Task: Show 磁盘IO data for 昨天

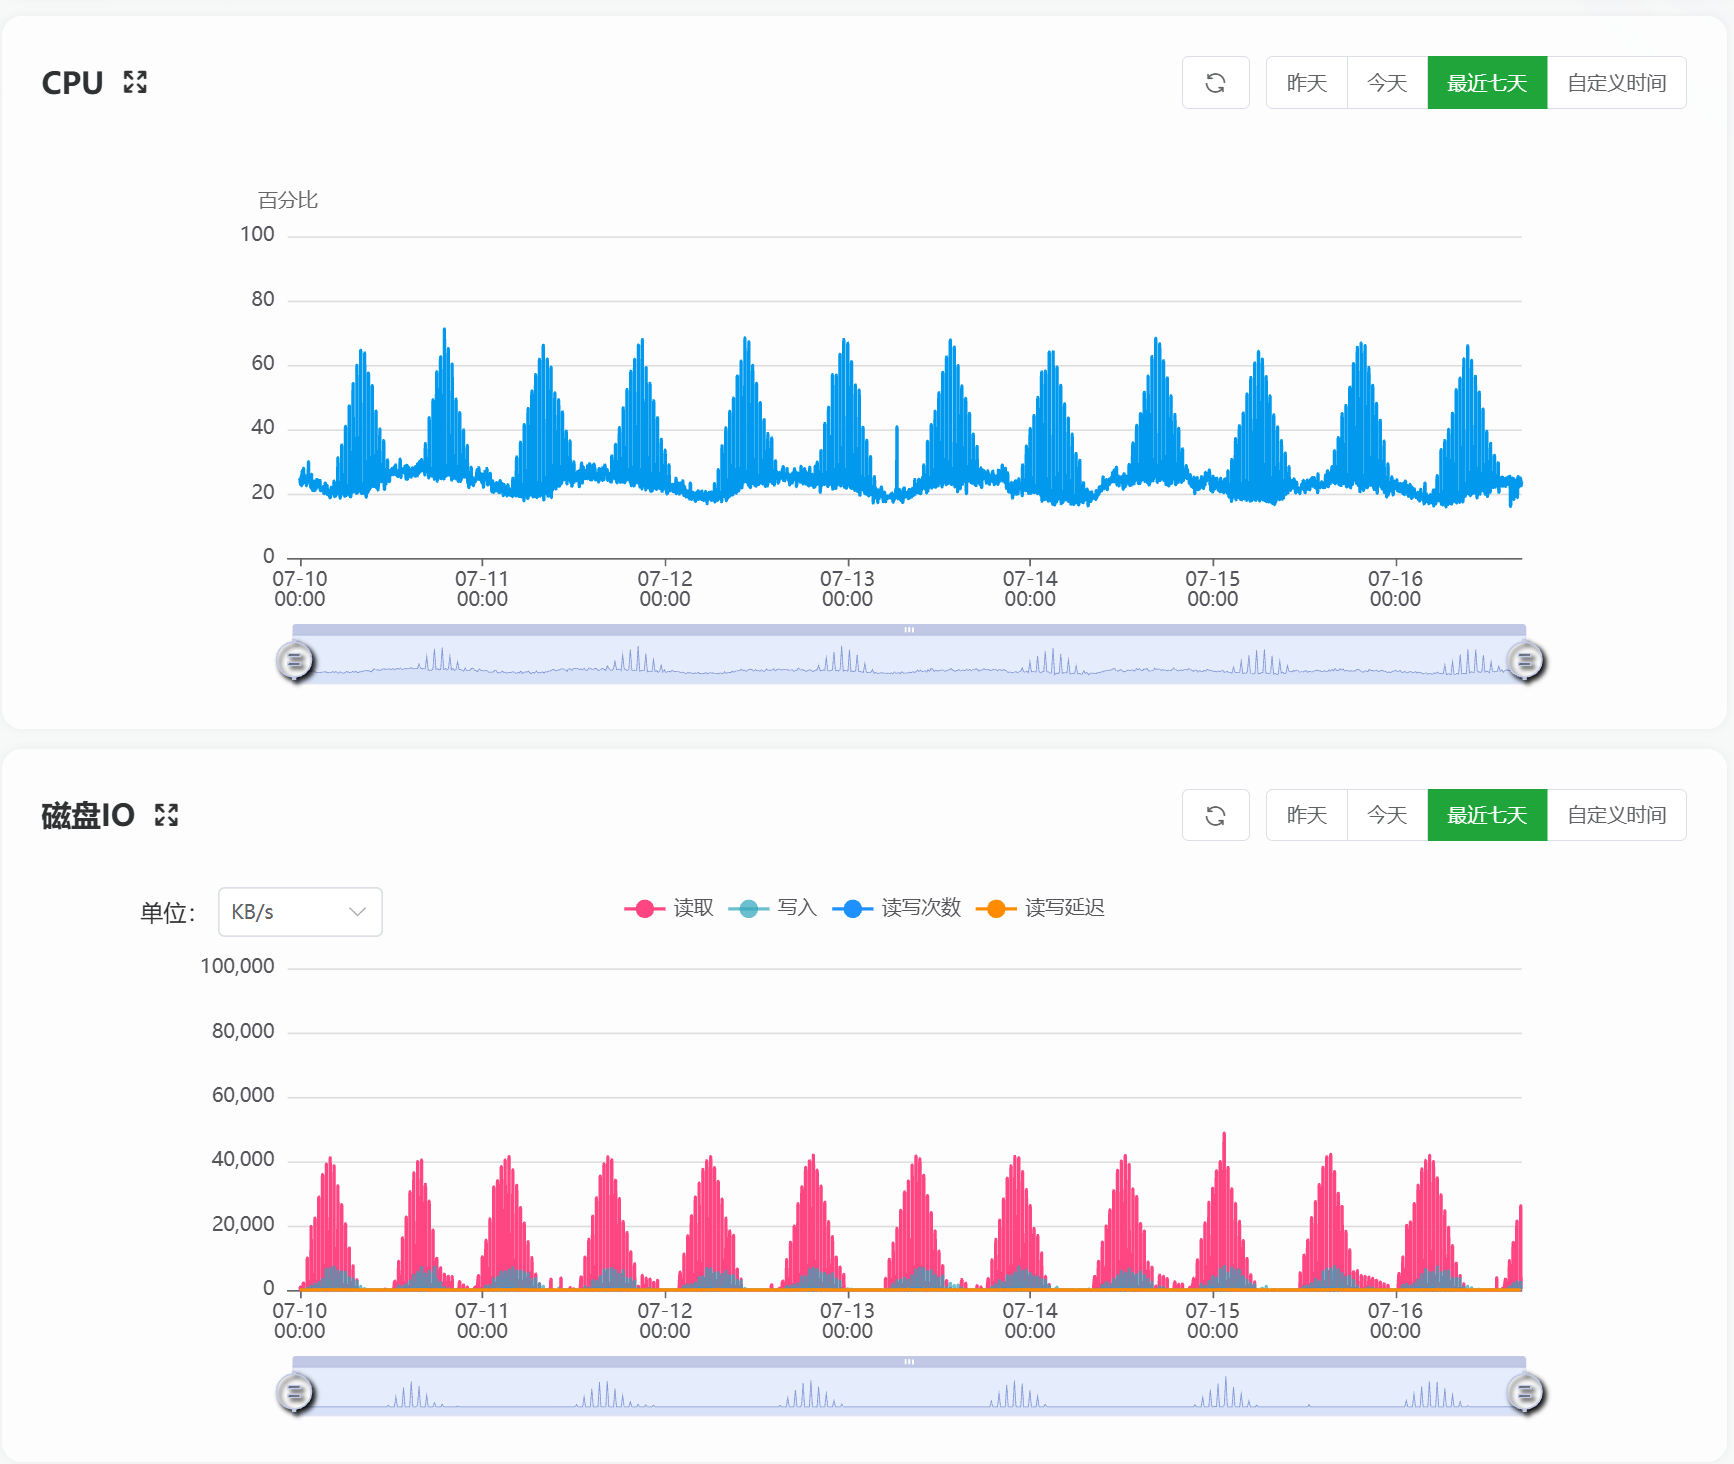Action: [1307, 815]
